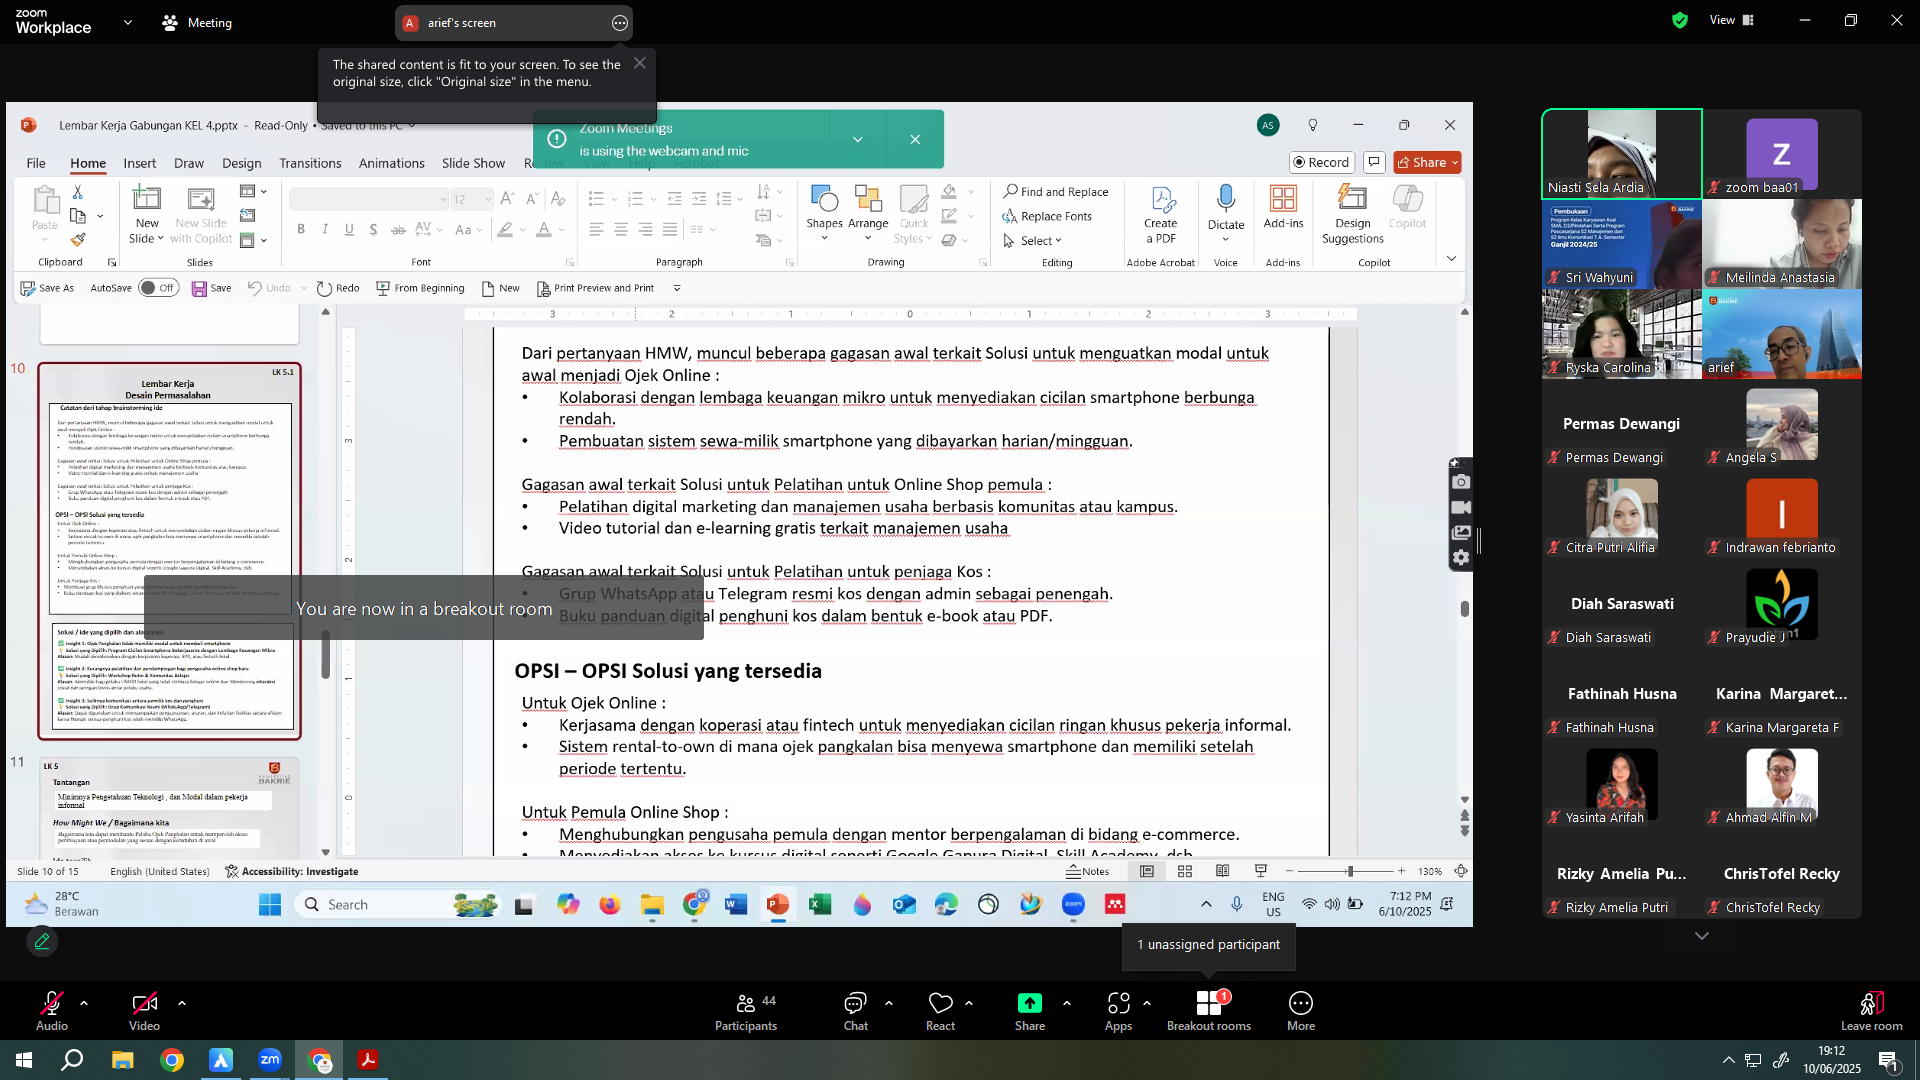Open the Insert ribbon tab

pyautogui.click(x=140, y=163)
